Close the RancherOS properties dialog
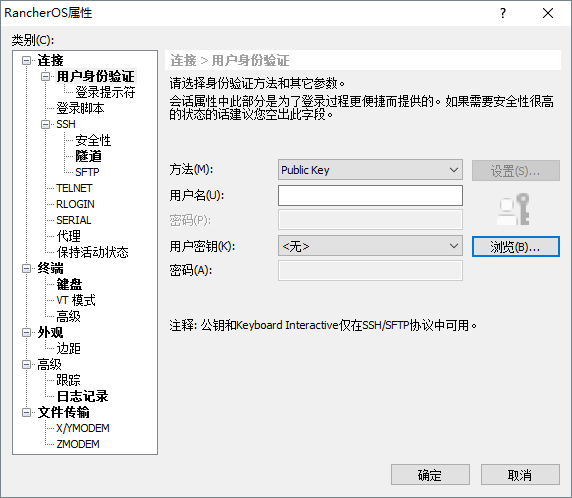The height and width of the screenshot is (498, 572). tap(548, 13)
